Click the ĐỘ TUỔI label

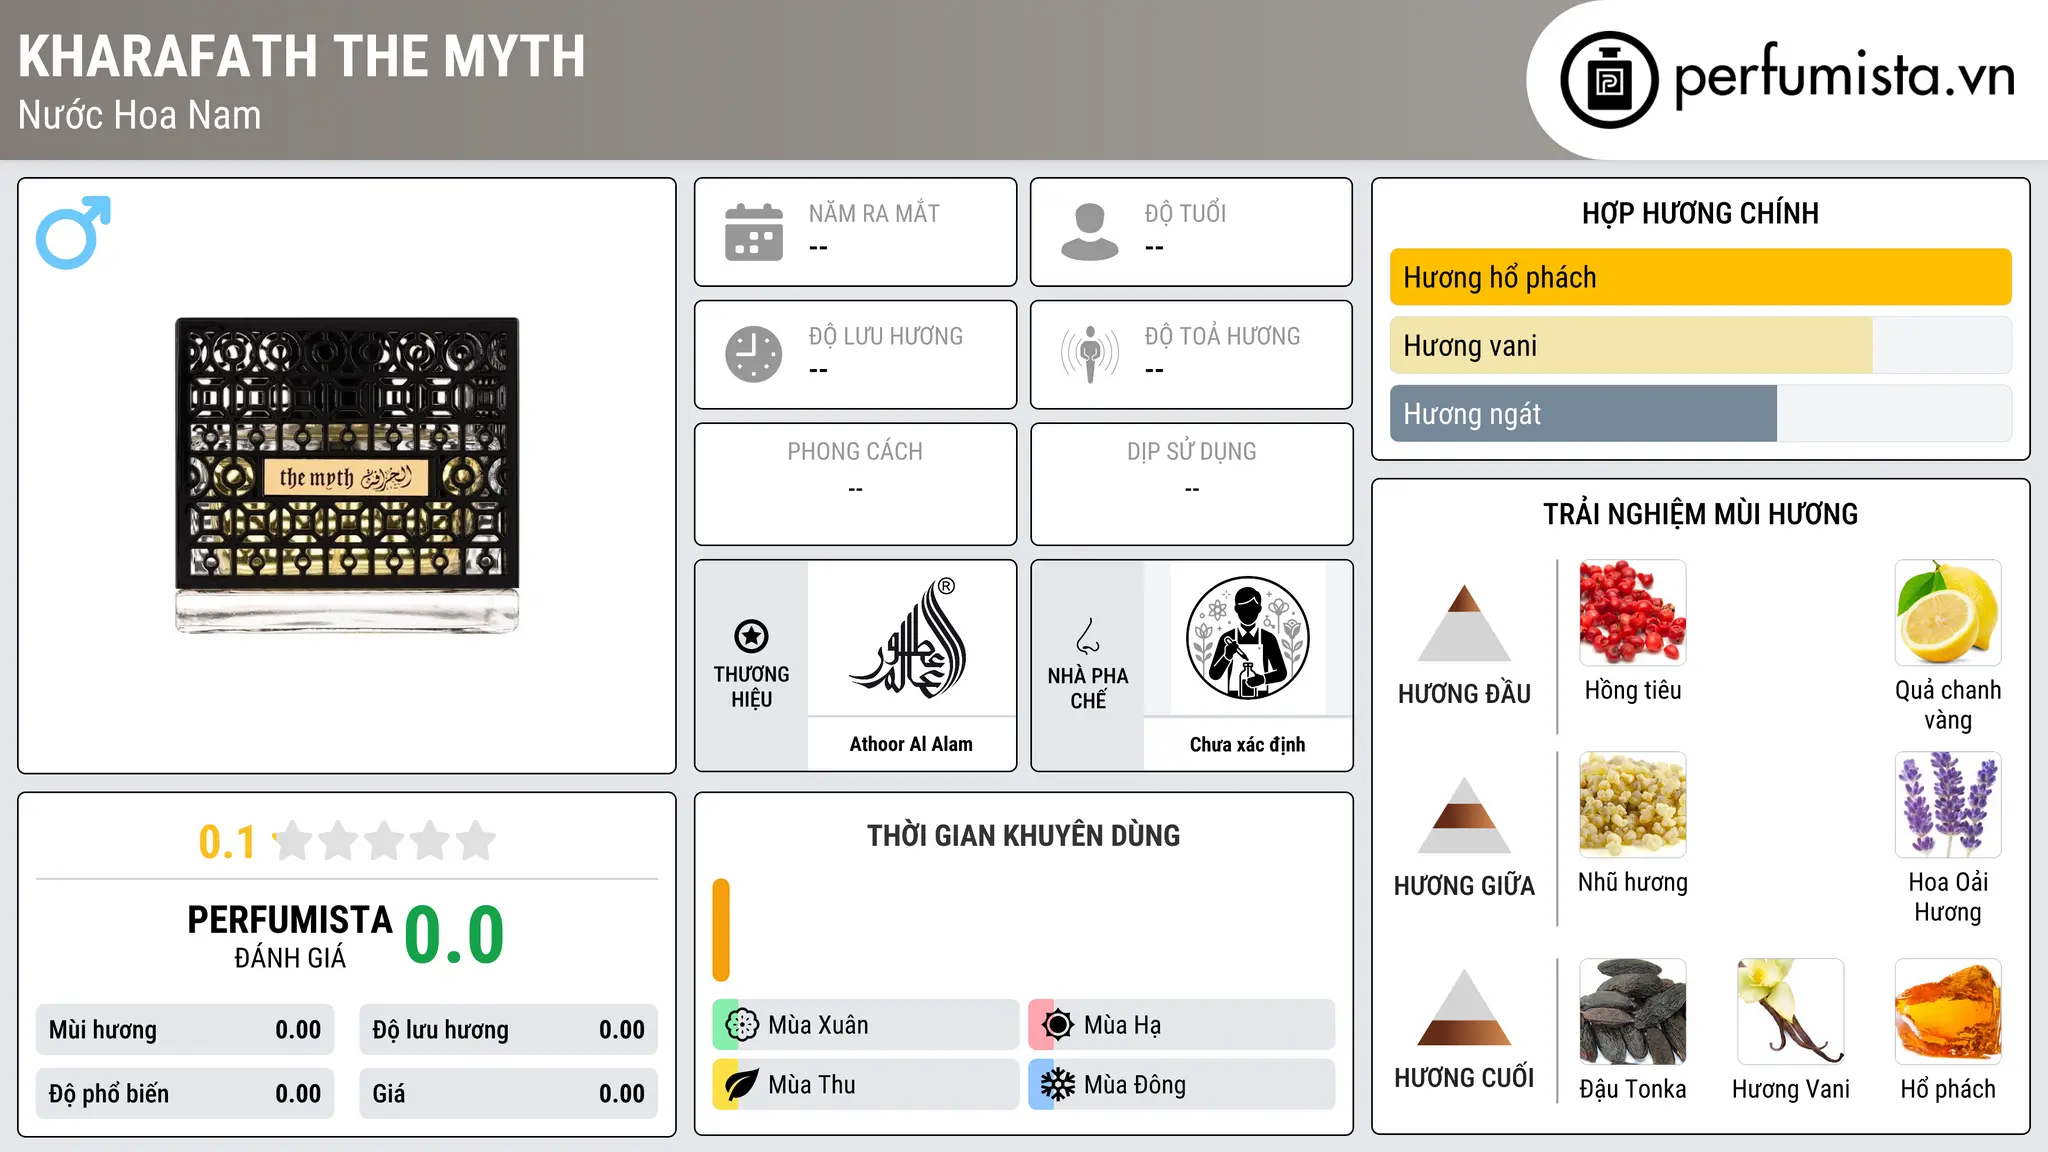[x=1185, y=213]
